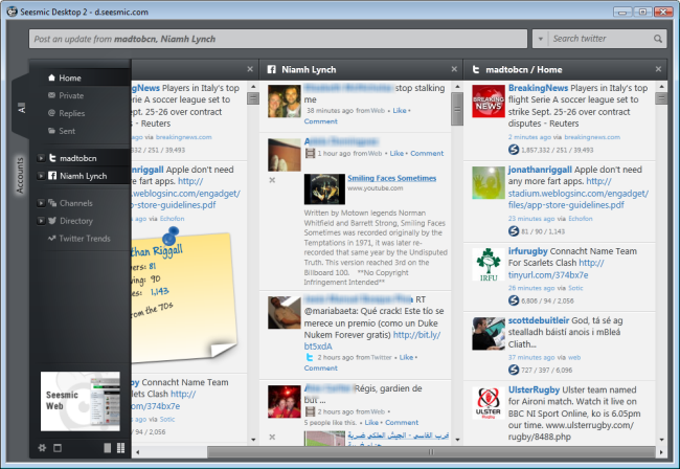
Task: Like the Duke Nukem Forever post
Action: [x=406, y=357]
